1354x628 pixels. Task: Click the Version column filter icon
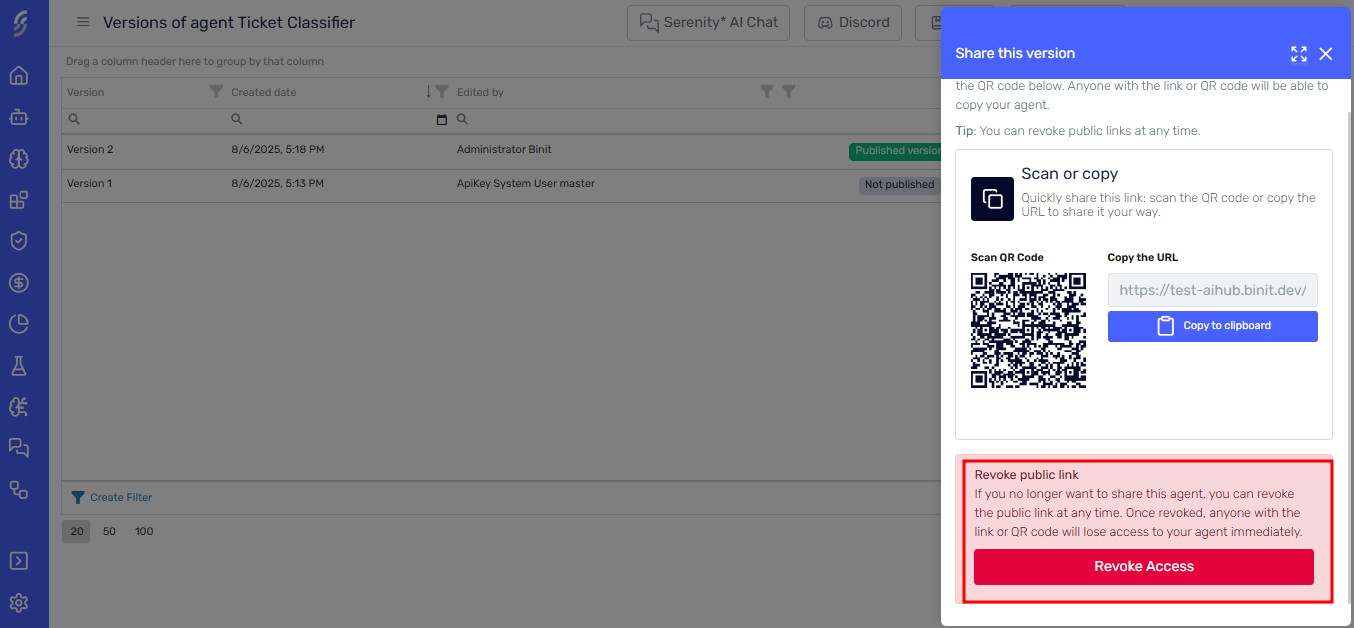coord(216,92)
